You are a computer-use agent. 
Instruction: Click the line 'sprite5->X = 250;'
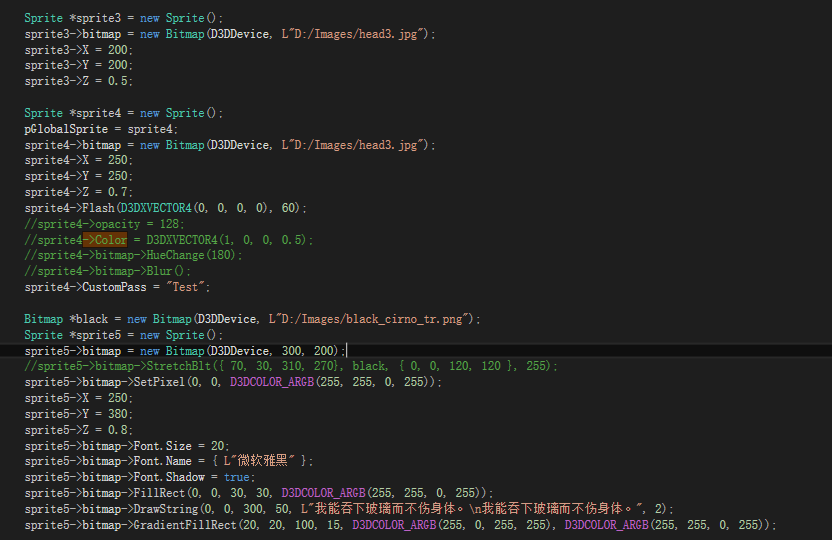coord(79,398)
